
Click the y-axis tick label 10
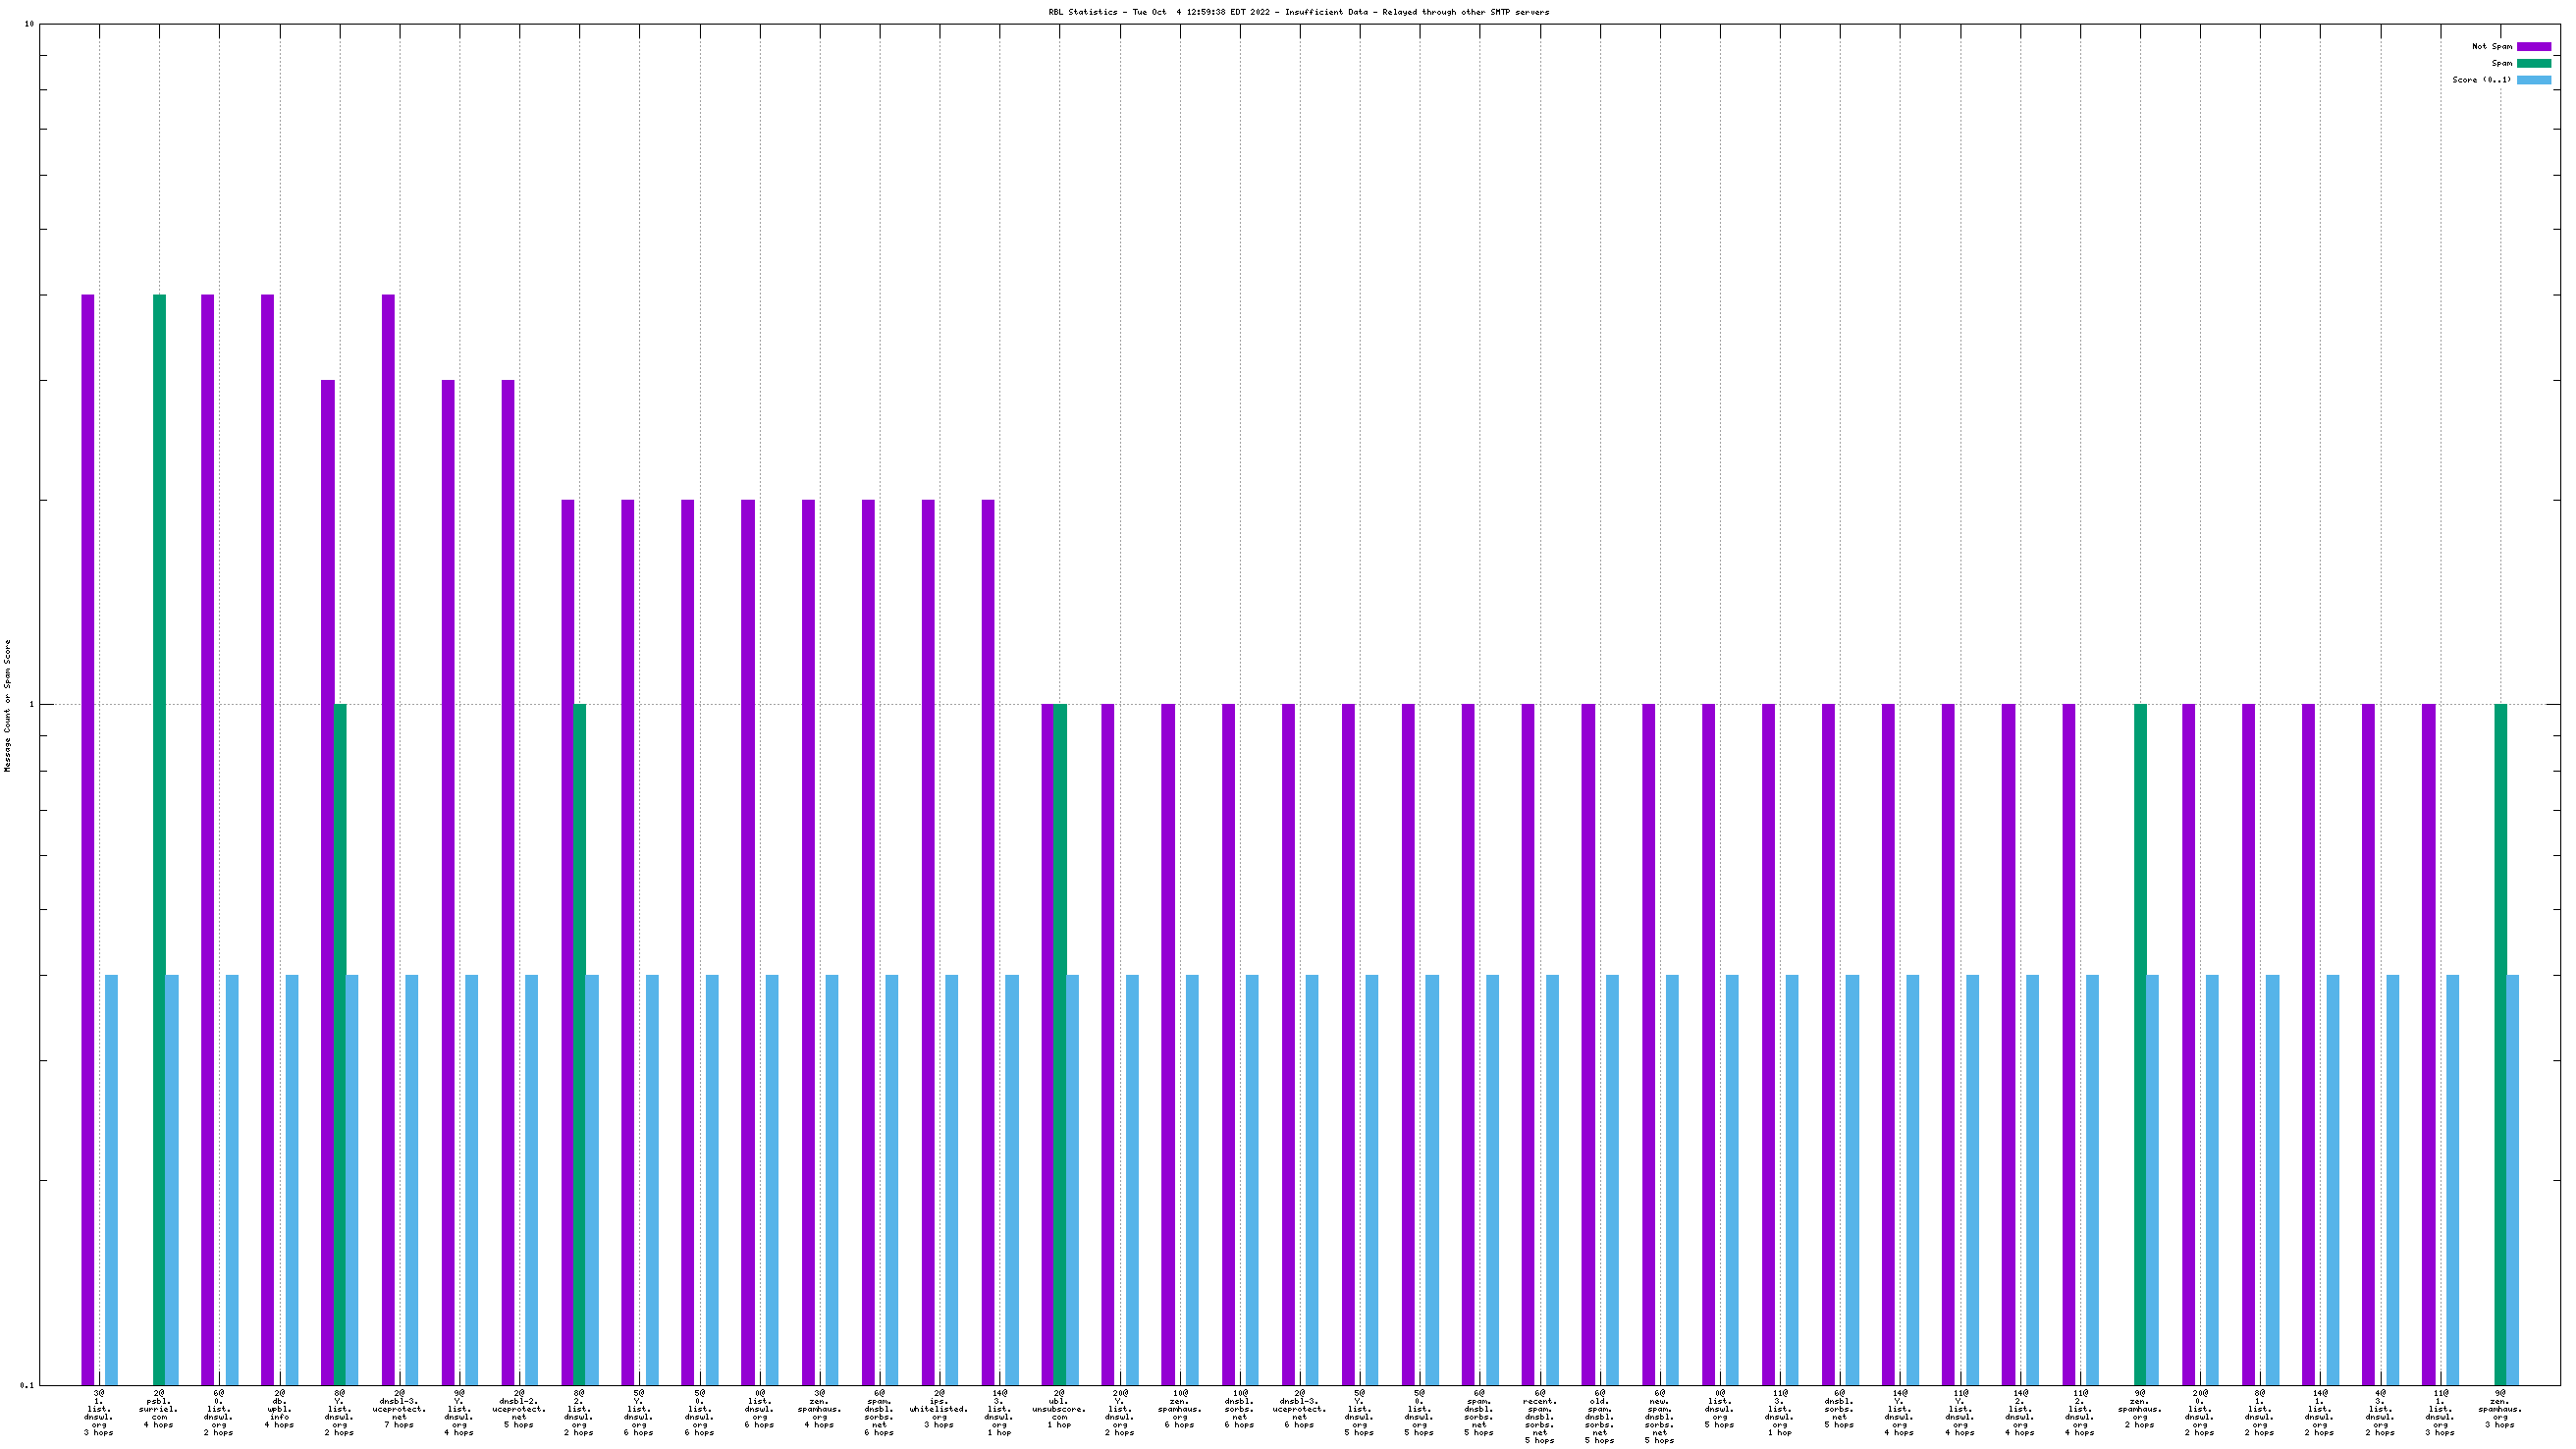coord(29,24)
